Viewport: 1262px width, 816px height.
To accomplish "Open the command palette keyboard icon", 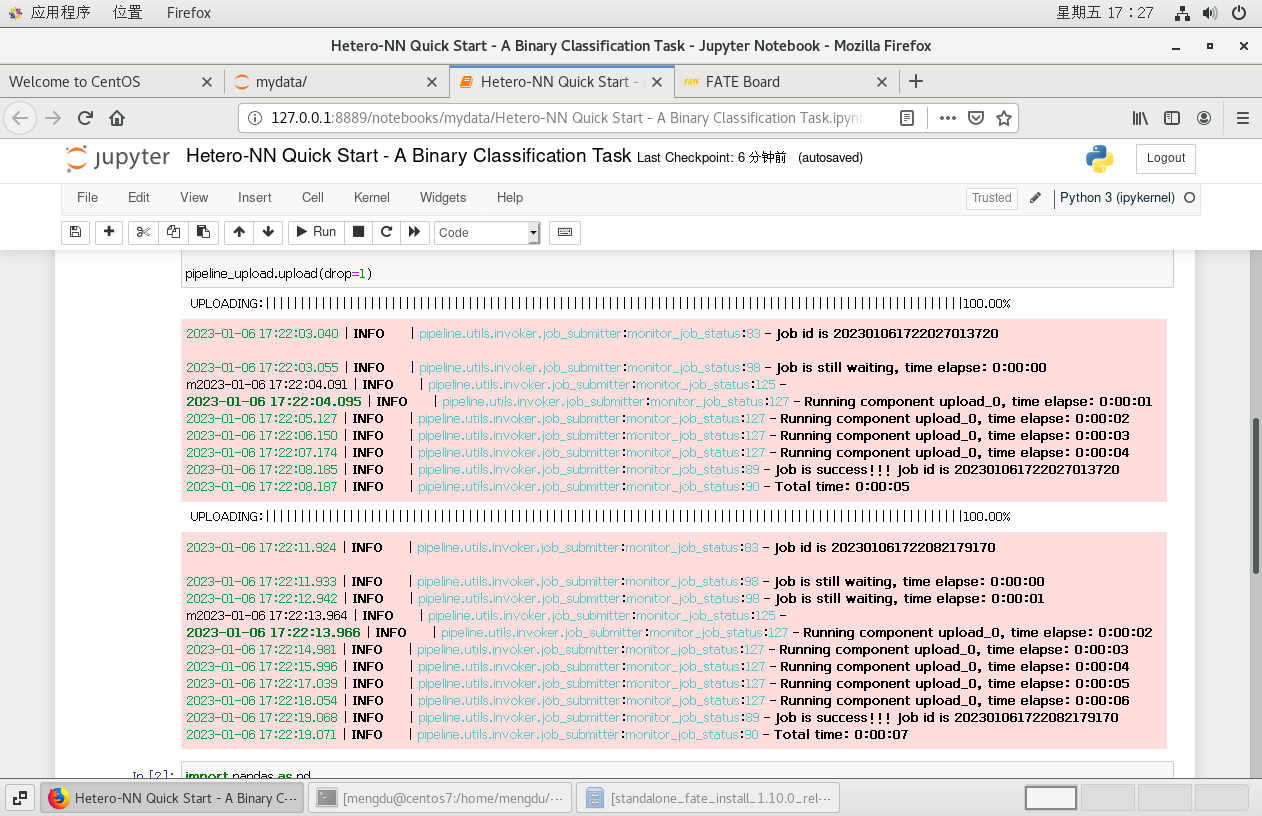I will [x=565, y=232].
